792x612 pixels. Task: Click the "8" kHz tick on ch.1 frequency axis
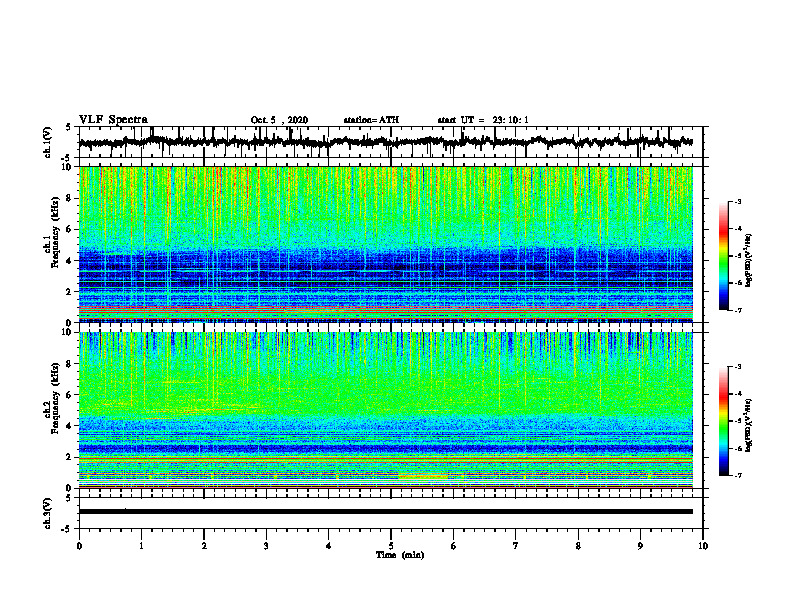click(70, 198)
